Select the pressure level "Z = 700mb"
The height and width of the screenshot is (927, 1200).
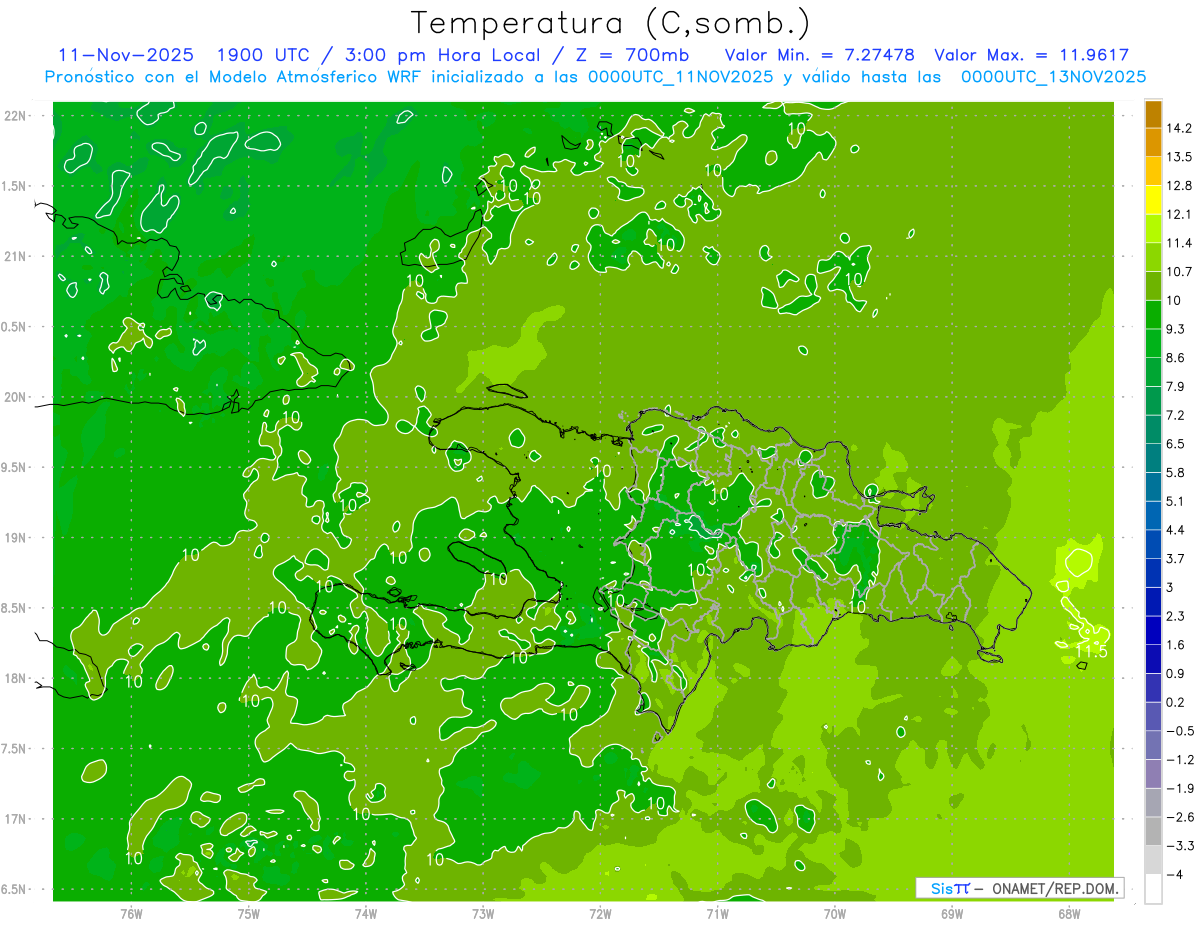pos(633,55)
